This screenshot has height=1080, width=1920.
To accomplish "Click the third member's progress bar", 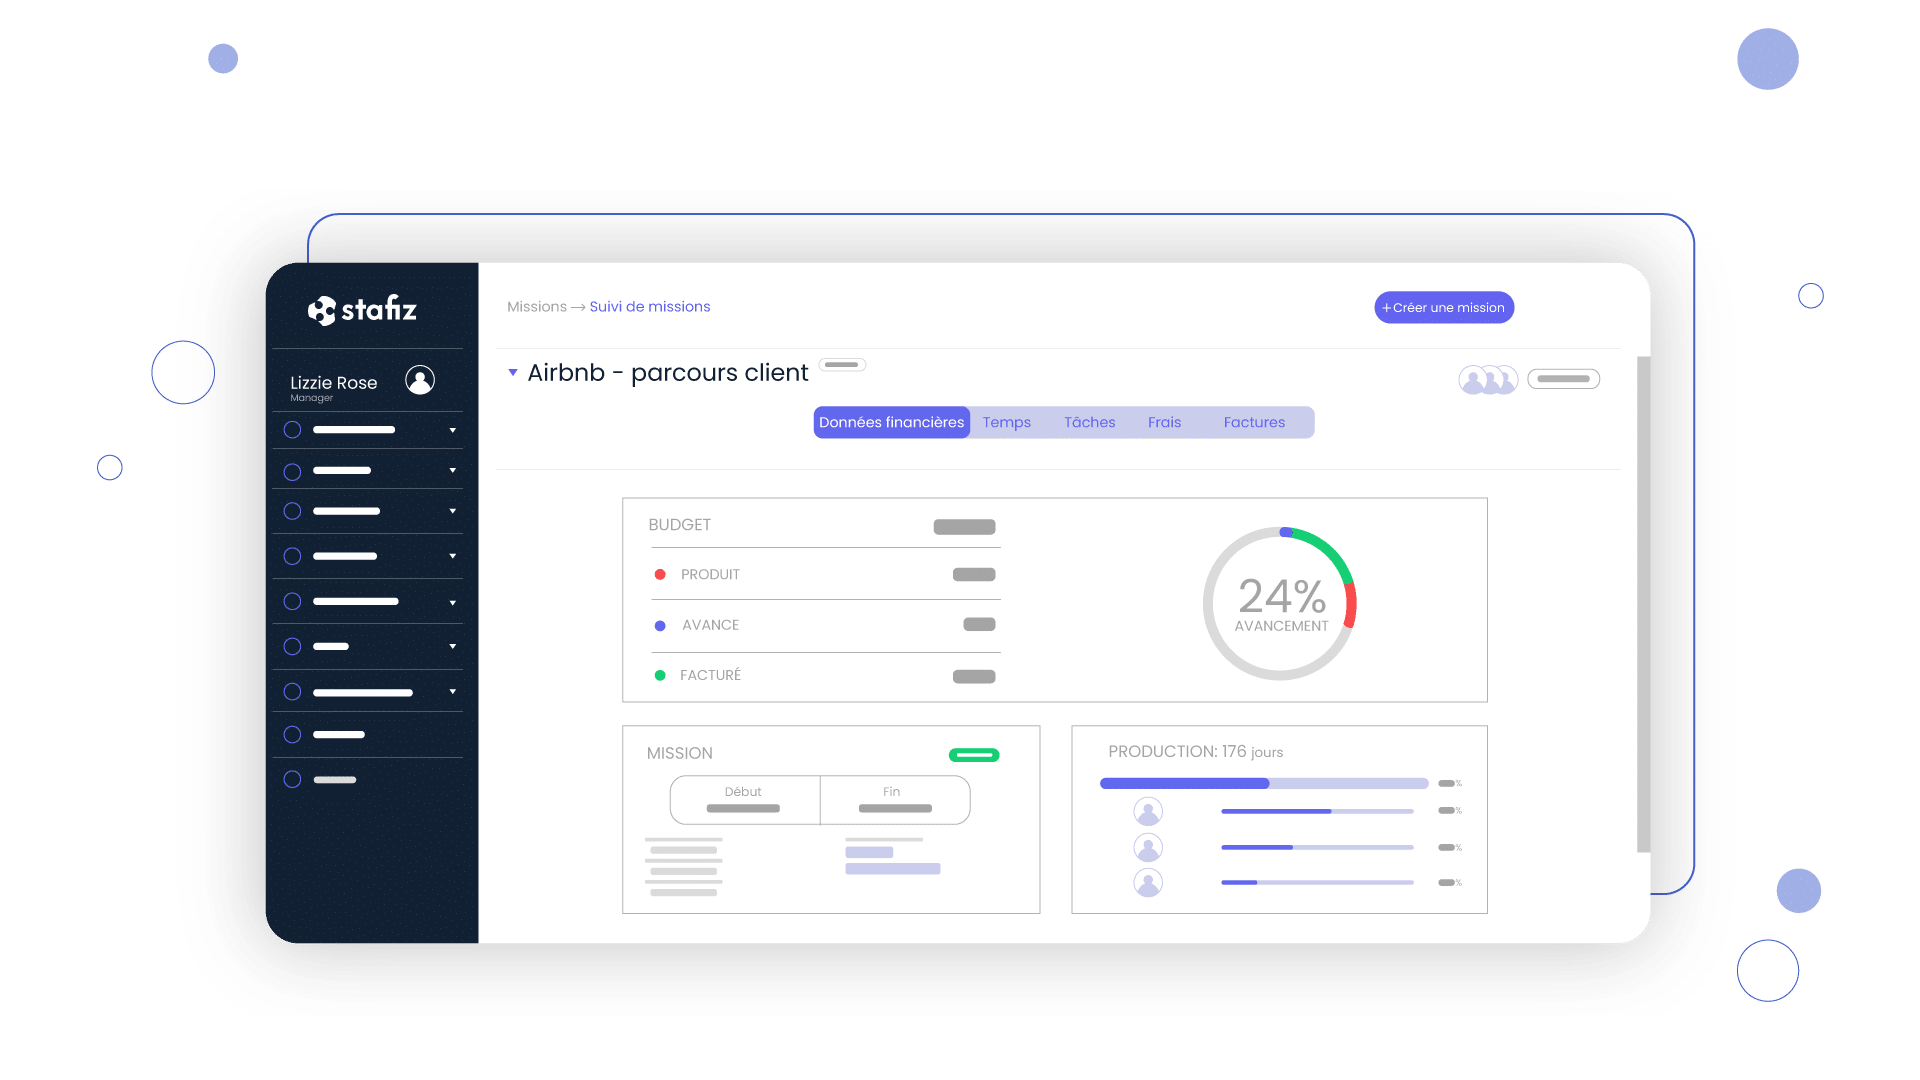I will tap(1317, 883).
